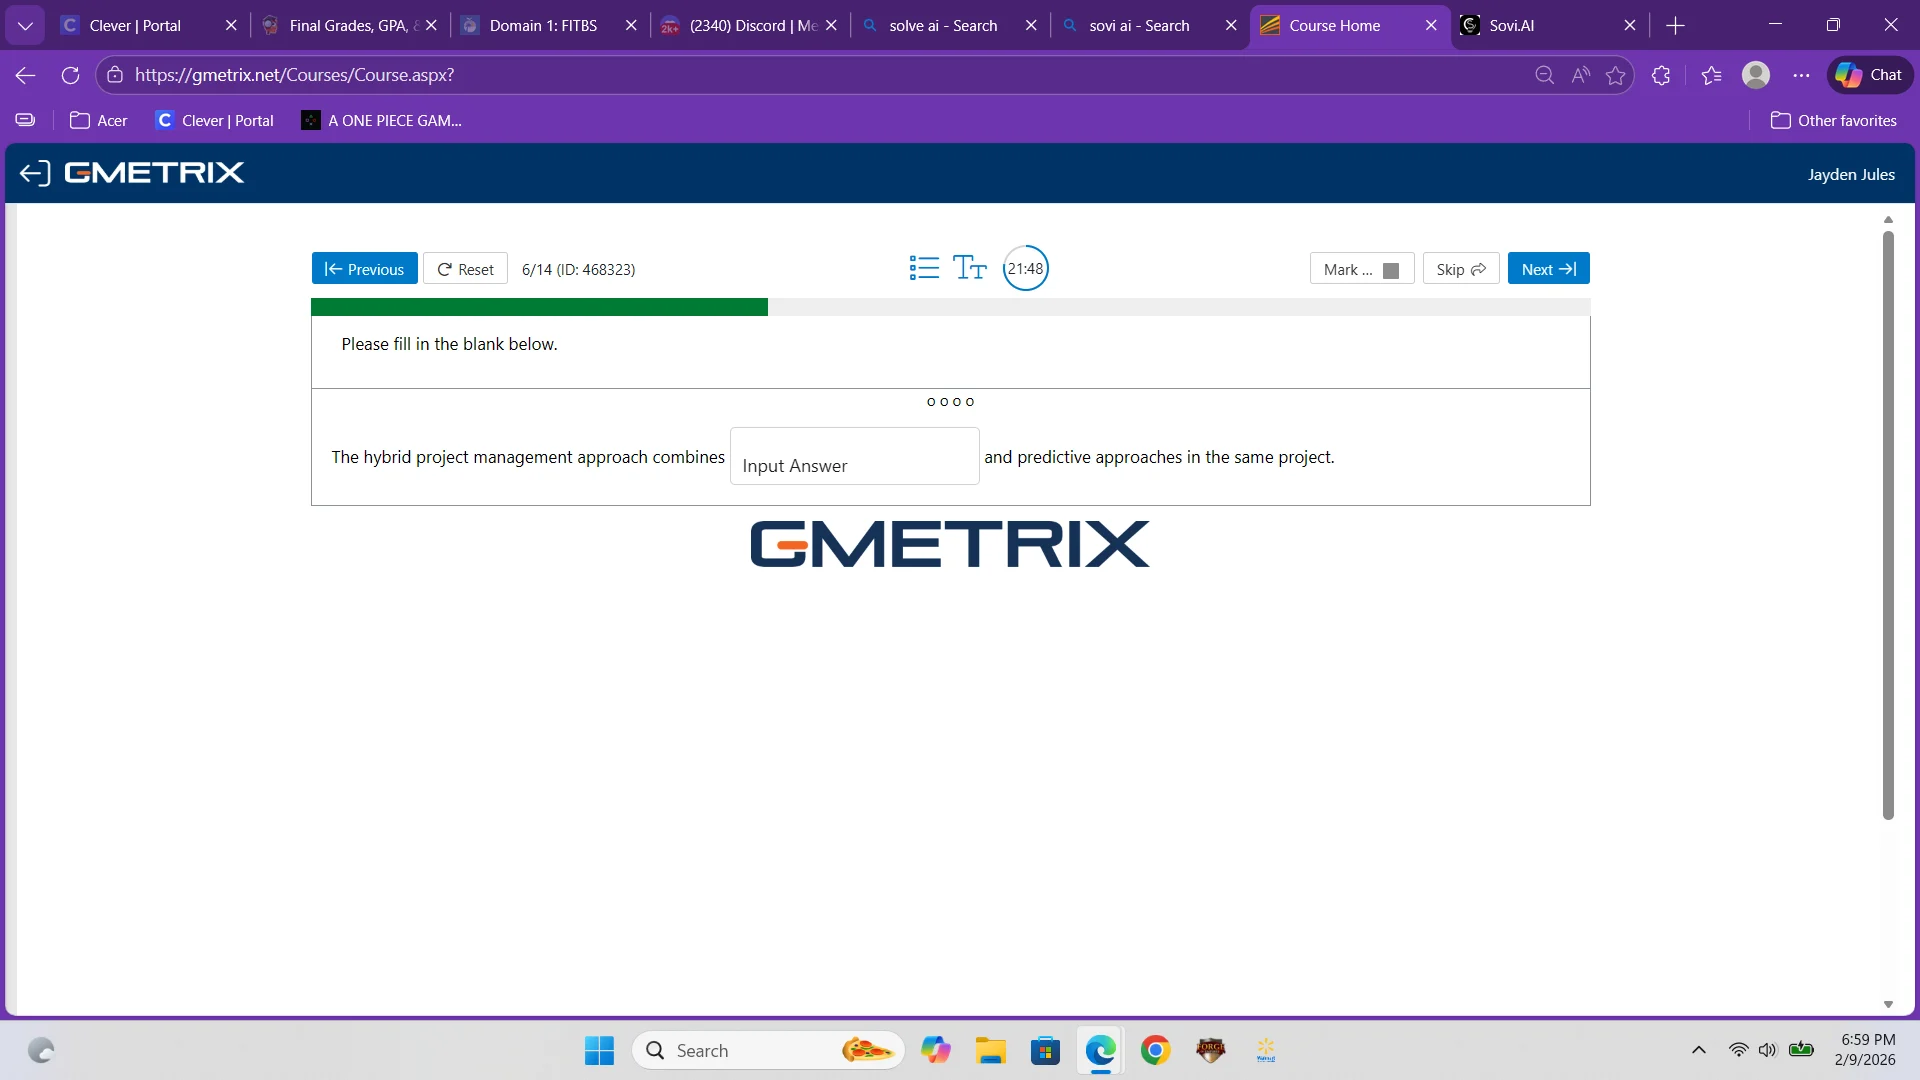
Task: Open tab search dropdown arrow
Action: (25, 25)
